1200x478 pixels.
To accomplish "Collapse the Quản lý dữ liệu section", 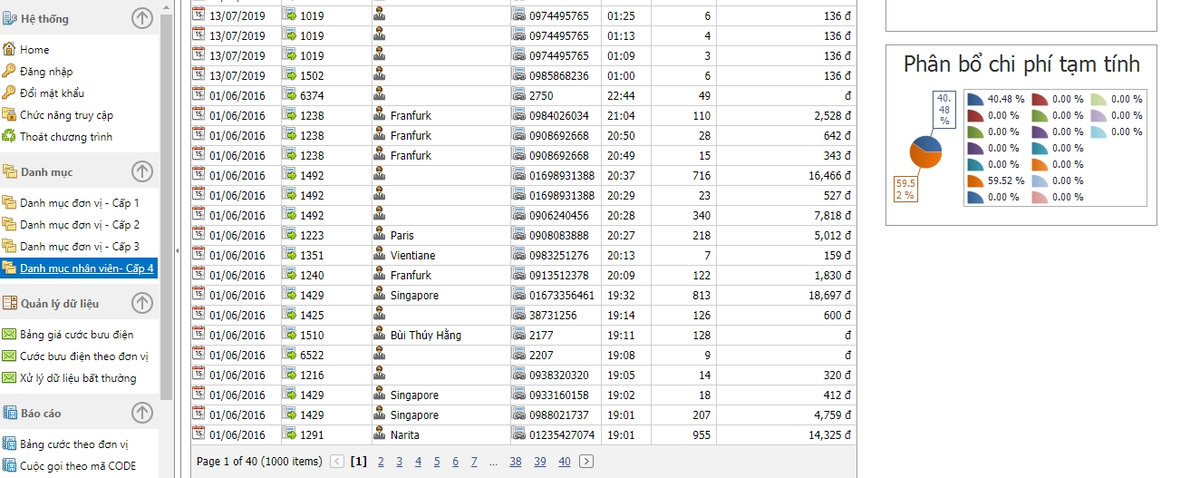I will point(143,303).
